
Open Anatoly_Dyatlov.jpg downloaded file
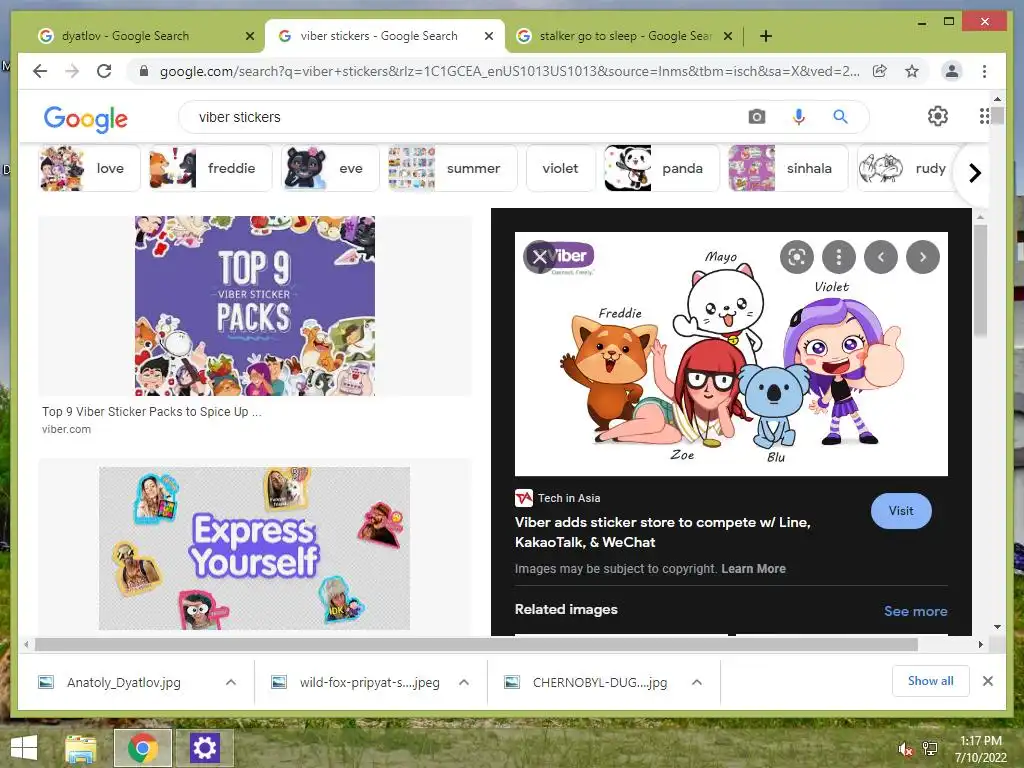pos(123,682)
